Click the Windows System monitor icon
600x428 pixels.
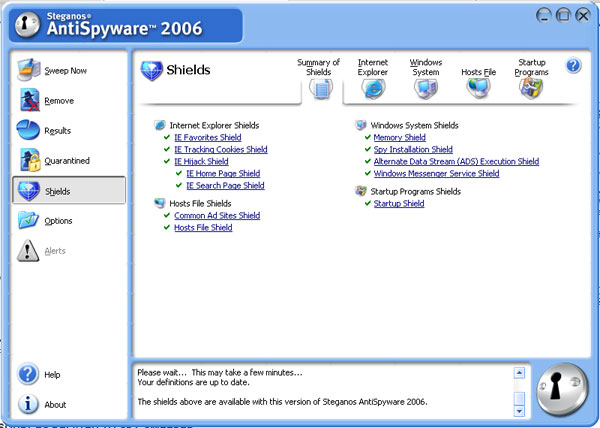coord(426,89)
